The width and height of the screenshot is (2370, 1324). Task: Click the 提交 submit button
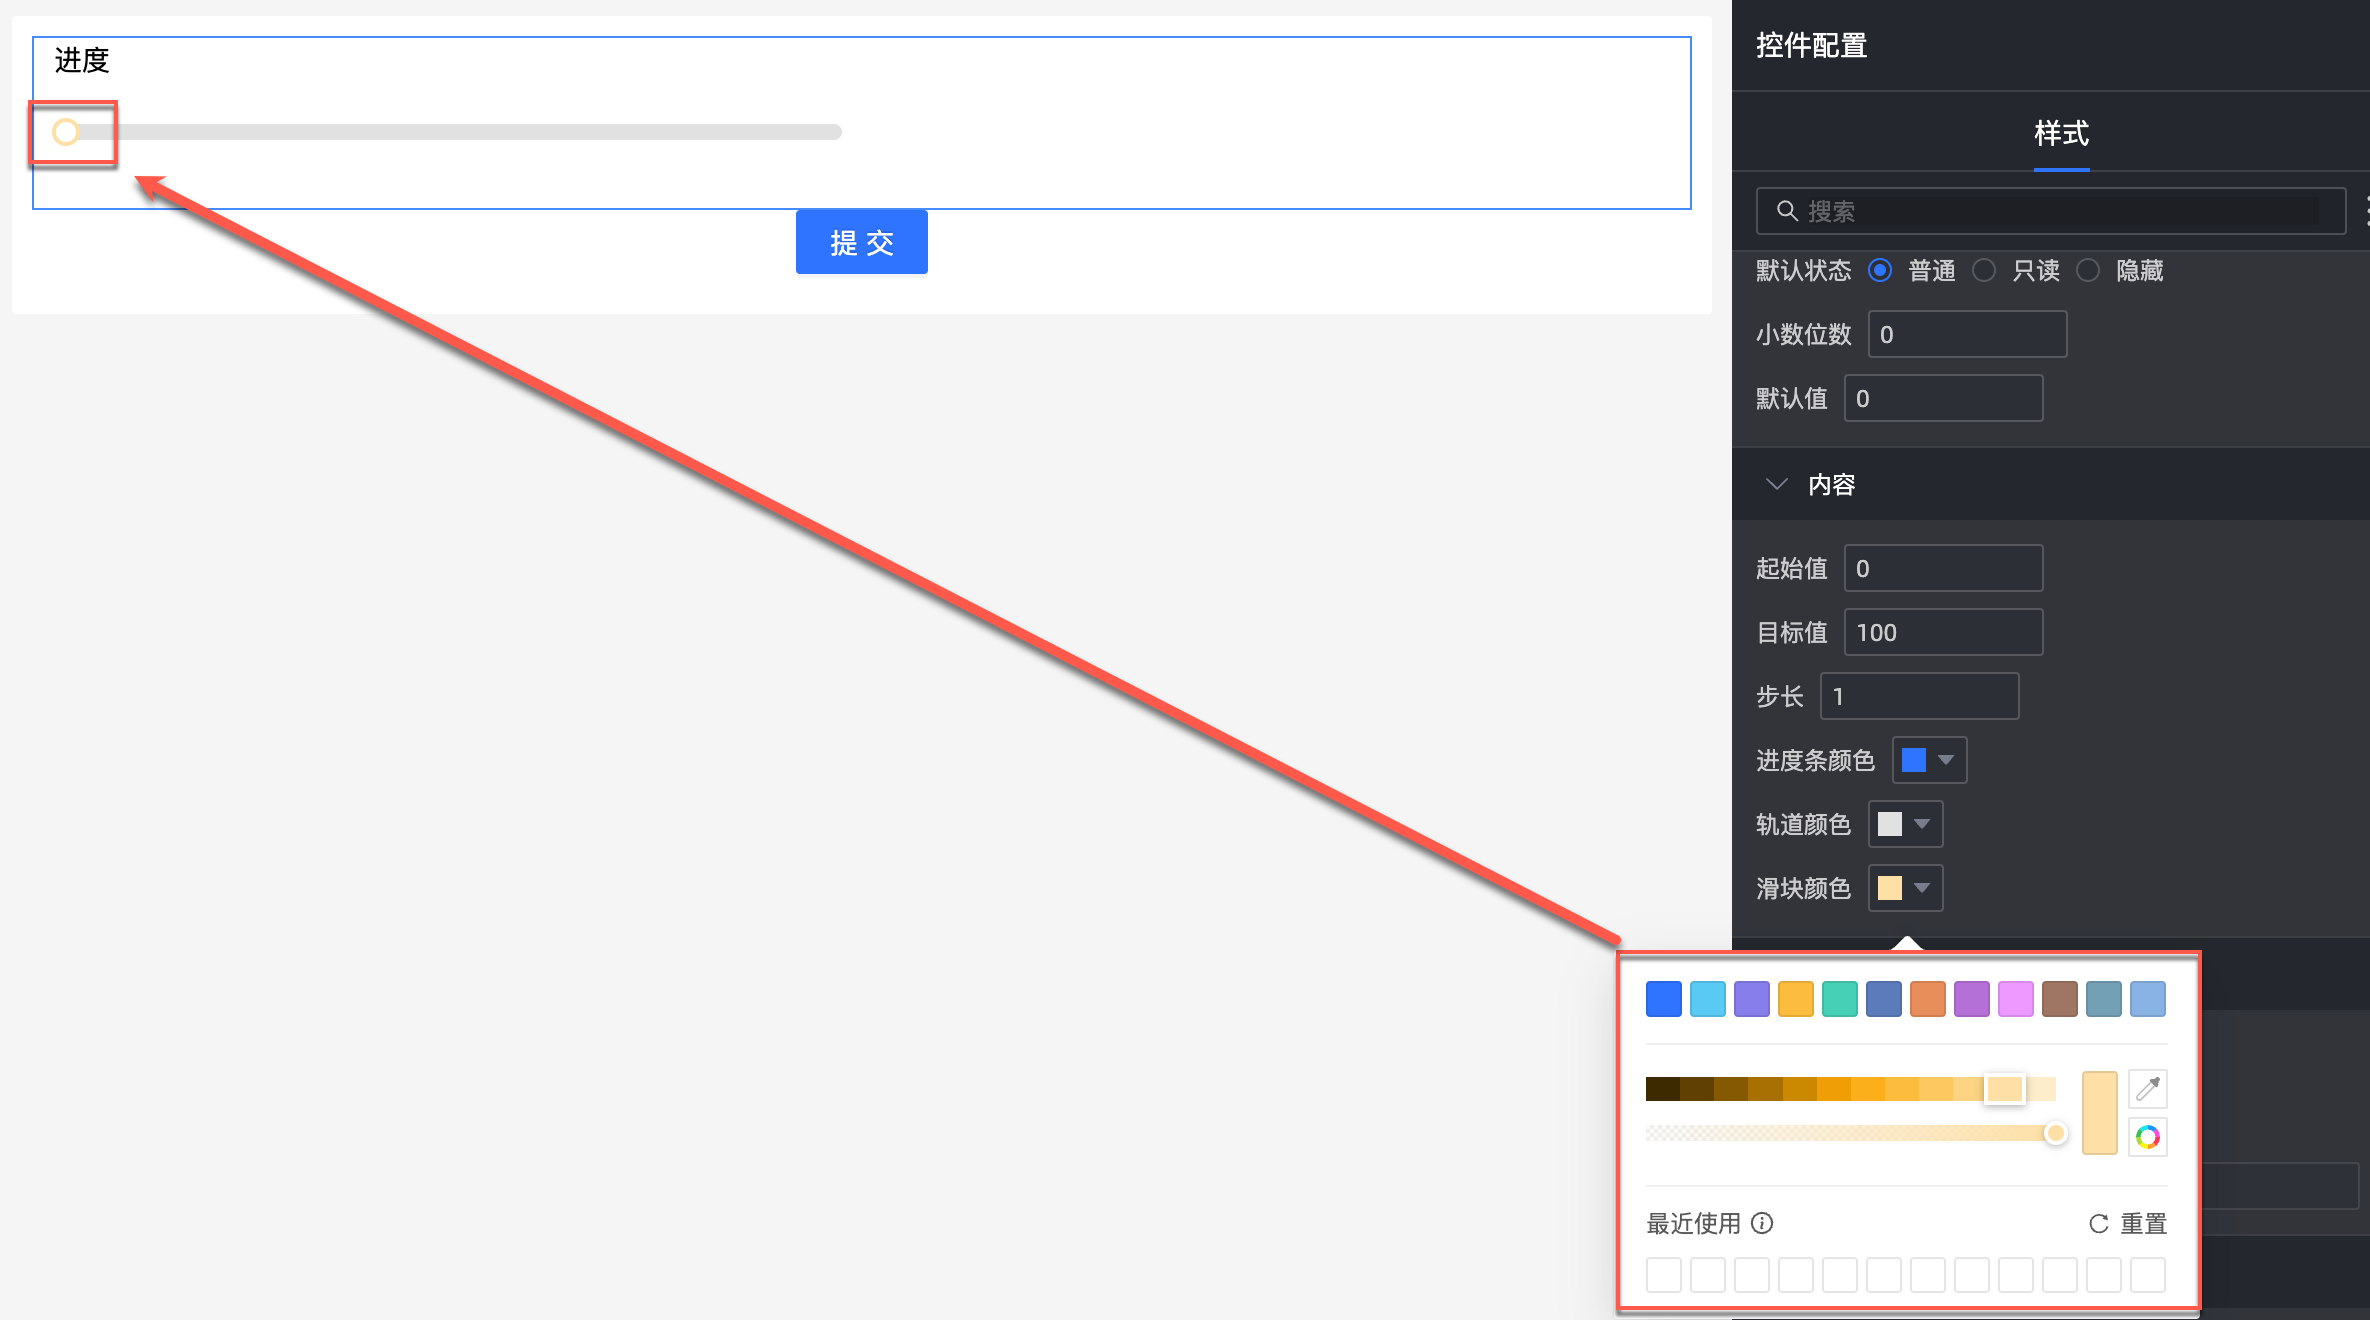[861, 242]
